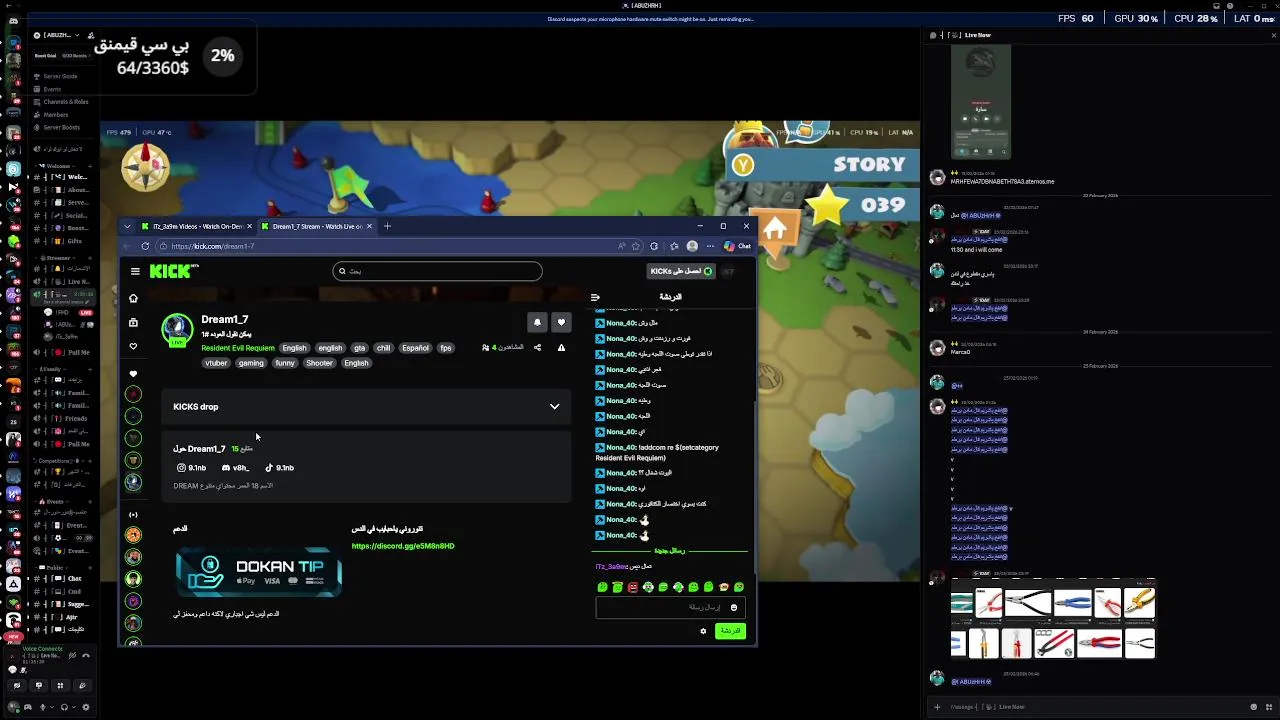Image resolution: width=1280 pixels, height=720 pixels.
Task: Open Channels & Roles in Discord
Action: [66, 102]
